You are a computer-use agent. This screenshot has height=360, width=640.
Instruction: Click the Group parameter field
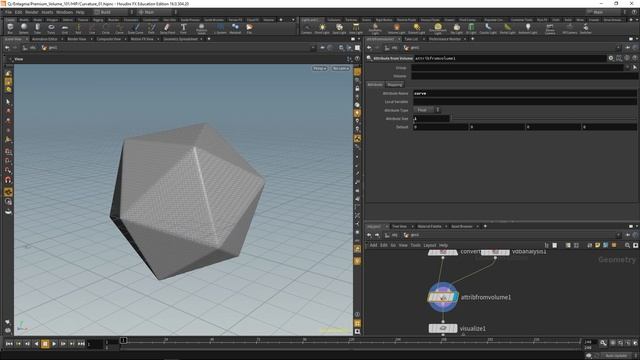click(518, 68)
